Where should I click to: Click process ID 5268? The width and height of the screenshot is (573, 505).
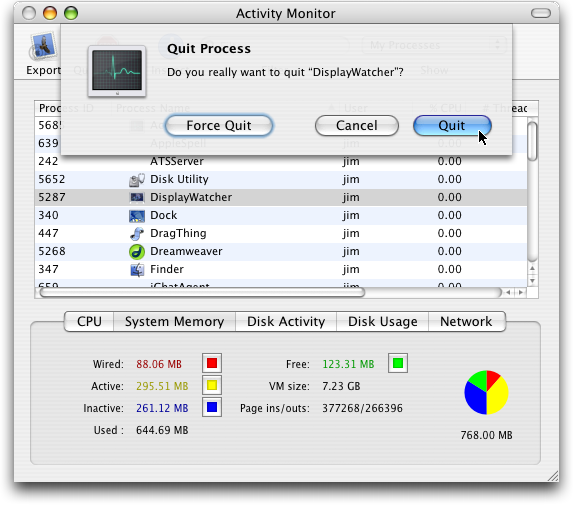click(52, 251)
